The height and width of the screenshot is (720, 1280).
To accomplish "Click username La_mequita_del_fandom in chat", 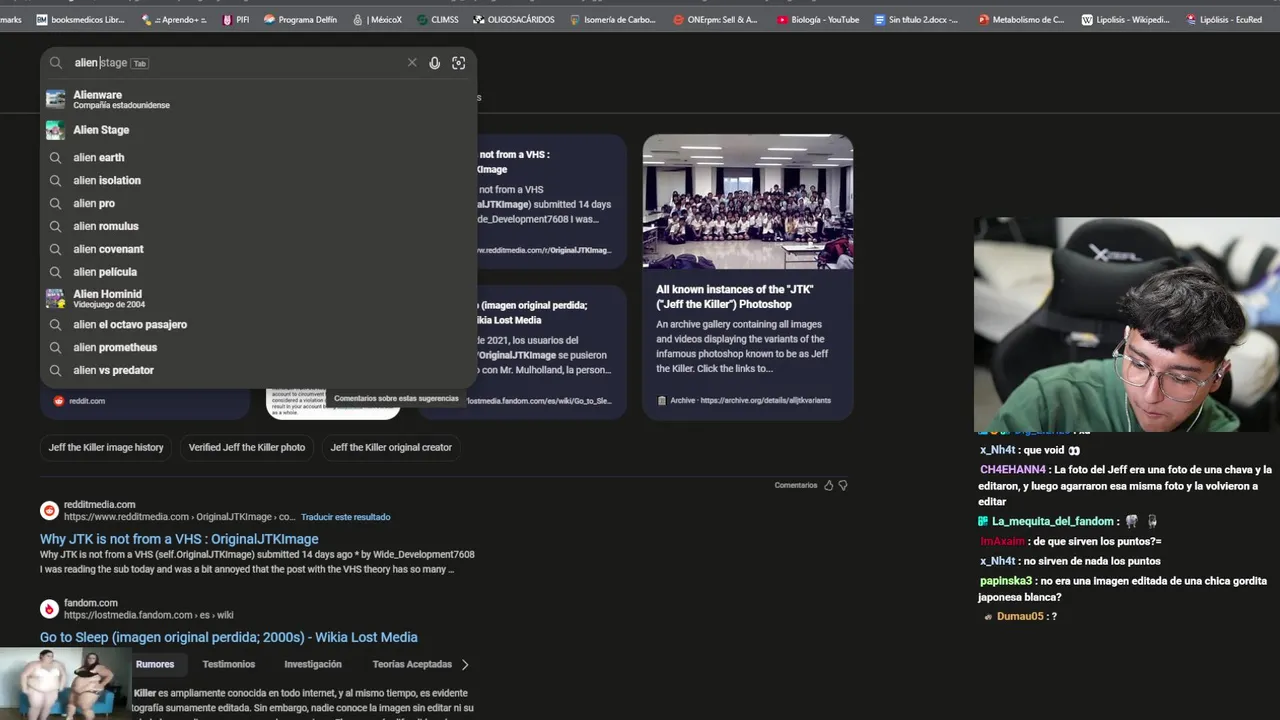I will pos(1053,521).
